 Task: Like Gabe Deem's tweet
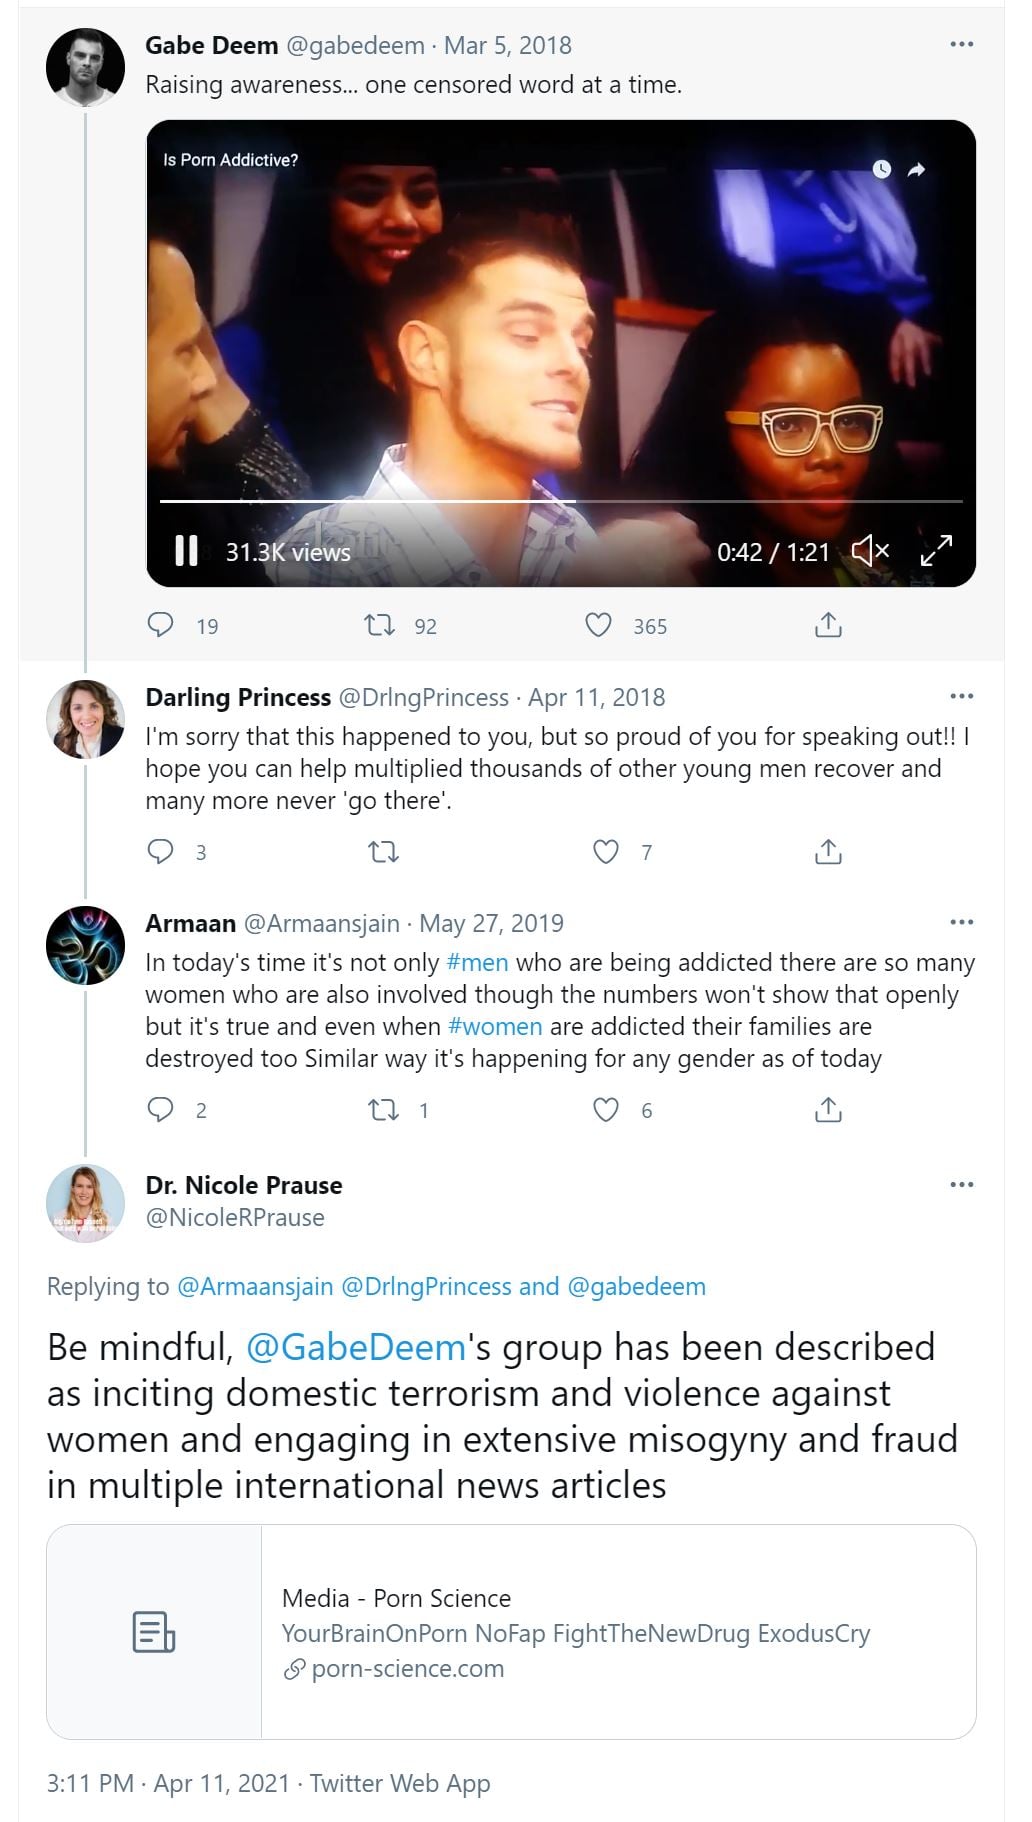click(x=598, y=626)
